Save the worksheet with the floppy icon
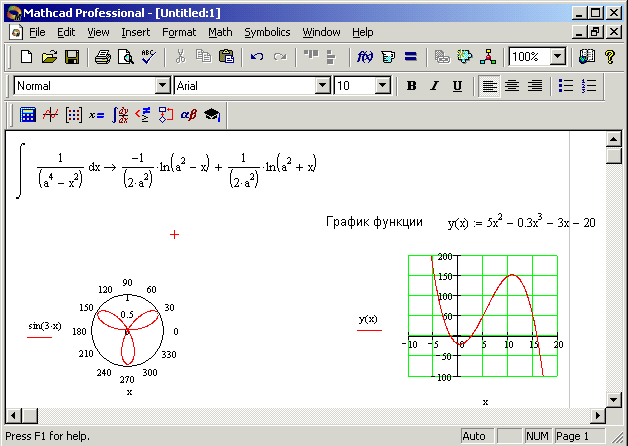The height and width of the screenshot is (446, 628). (72, 57)
